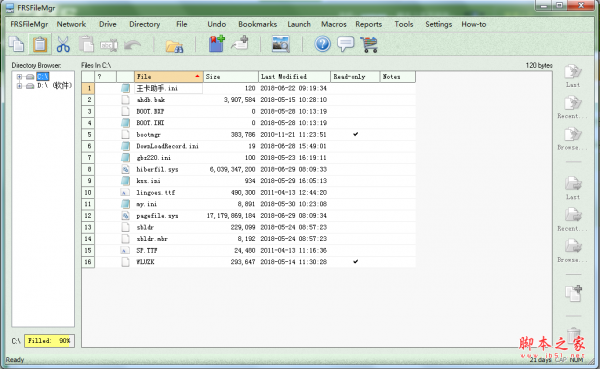Open the Drive menu
600x369 pixels.
(108, 24)
